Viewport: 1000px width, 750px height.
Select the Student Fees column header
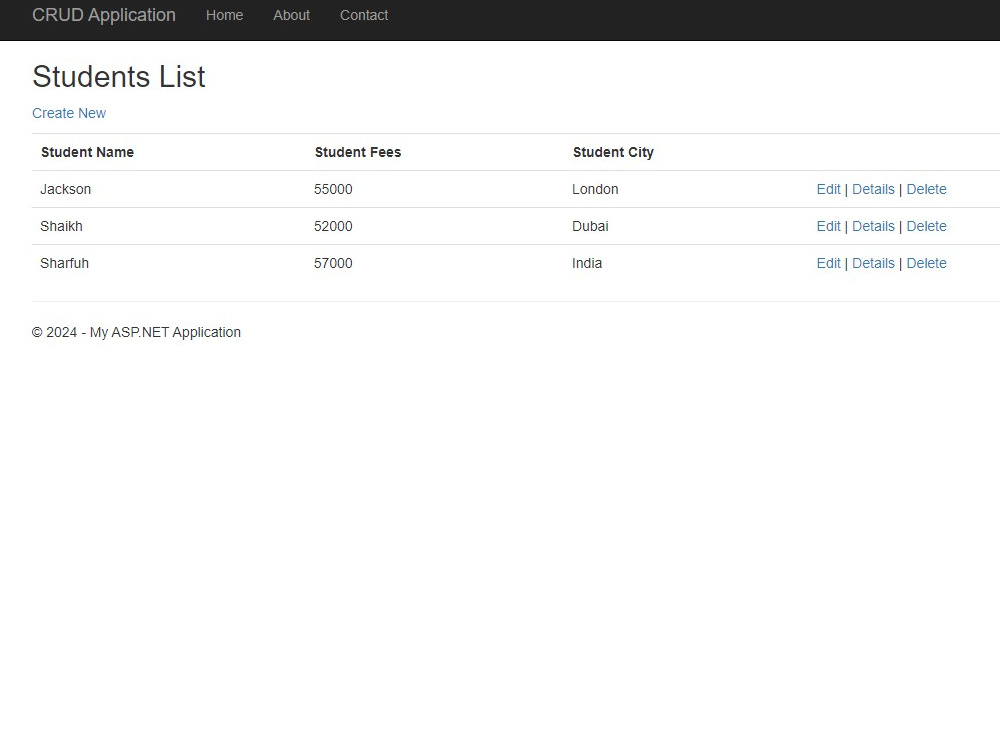[x=358, y=152]
